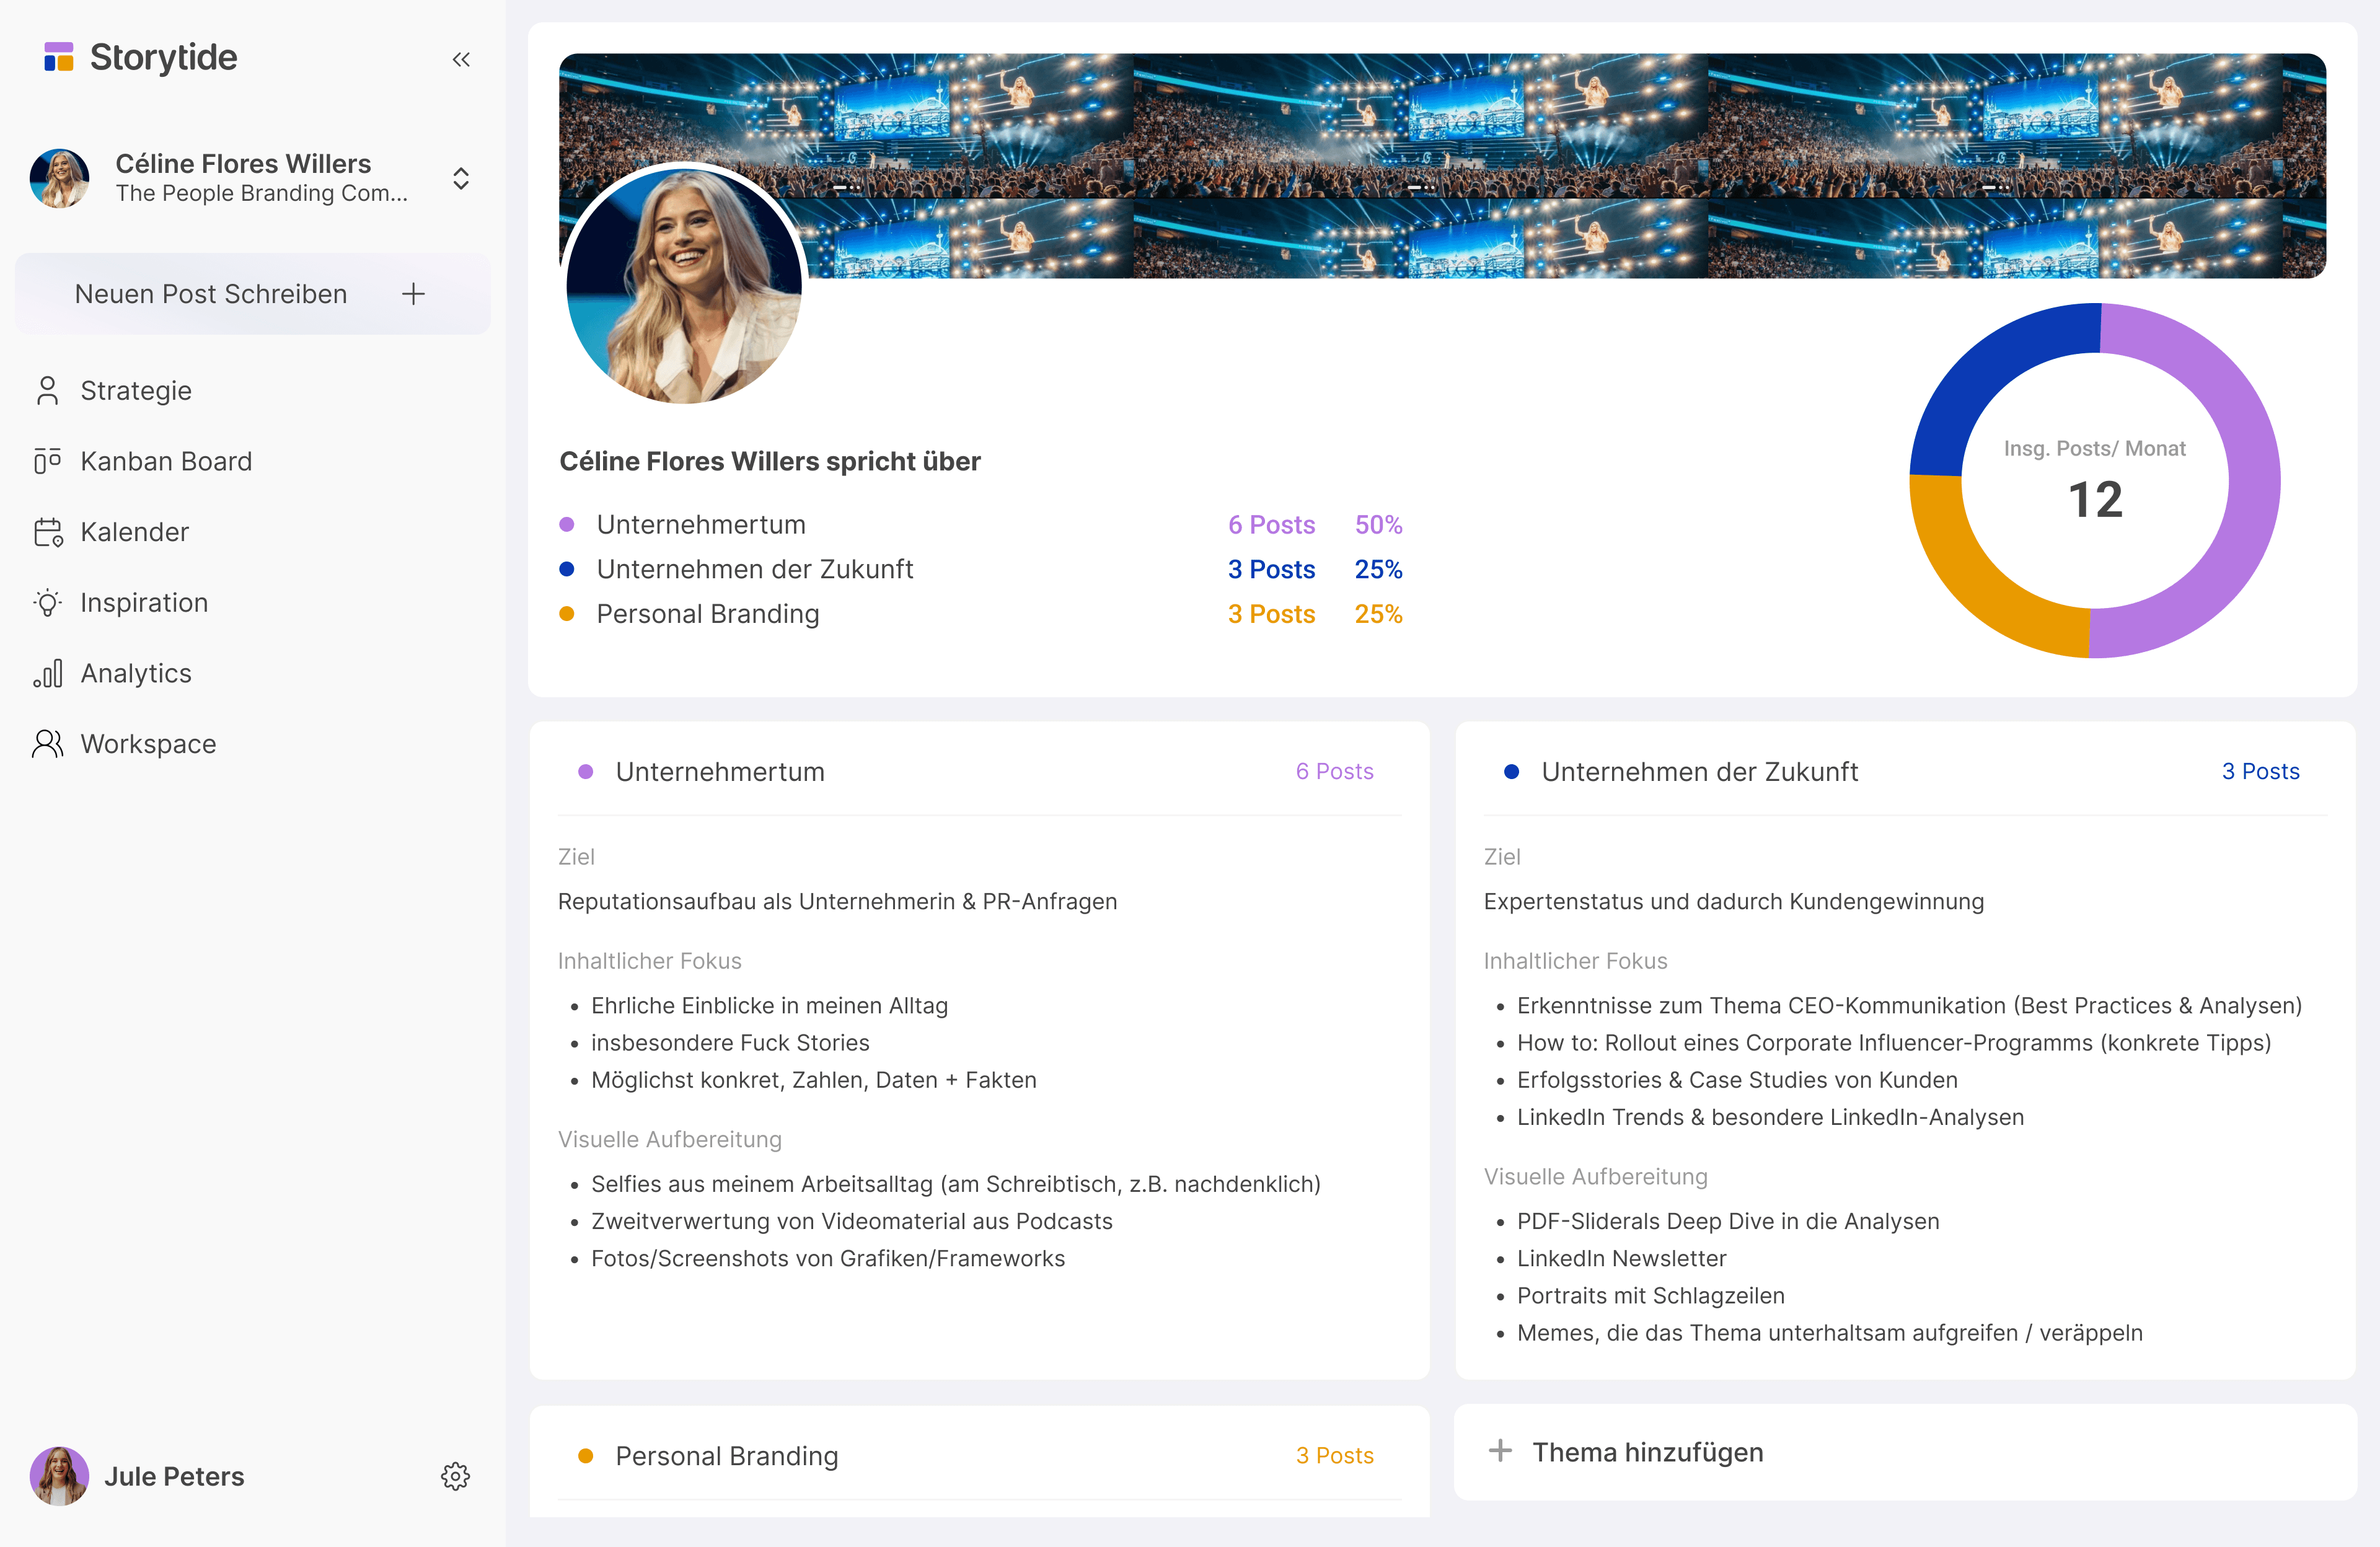Viewport: 2380px width, 1547px height.
Task: Click the Kalender calendar icon
Action: tap(47, 532)
